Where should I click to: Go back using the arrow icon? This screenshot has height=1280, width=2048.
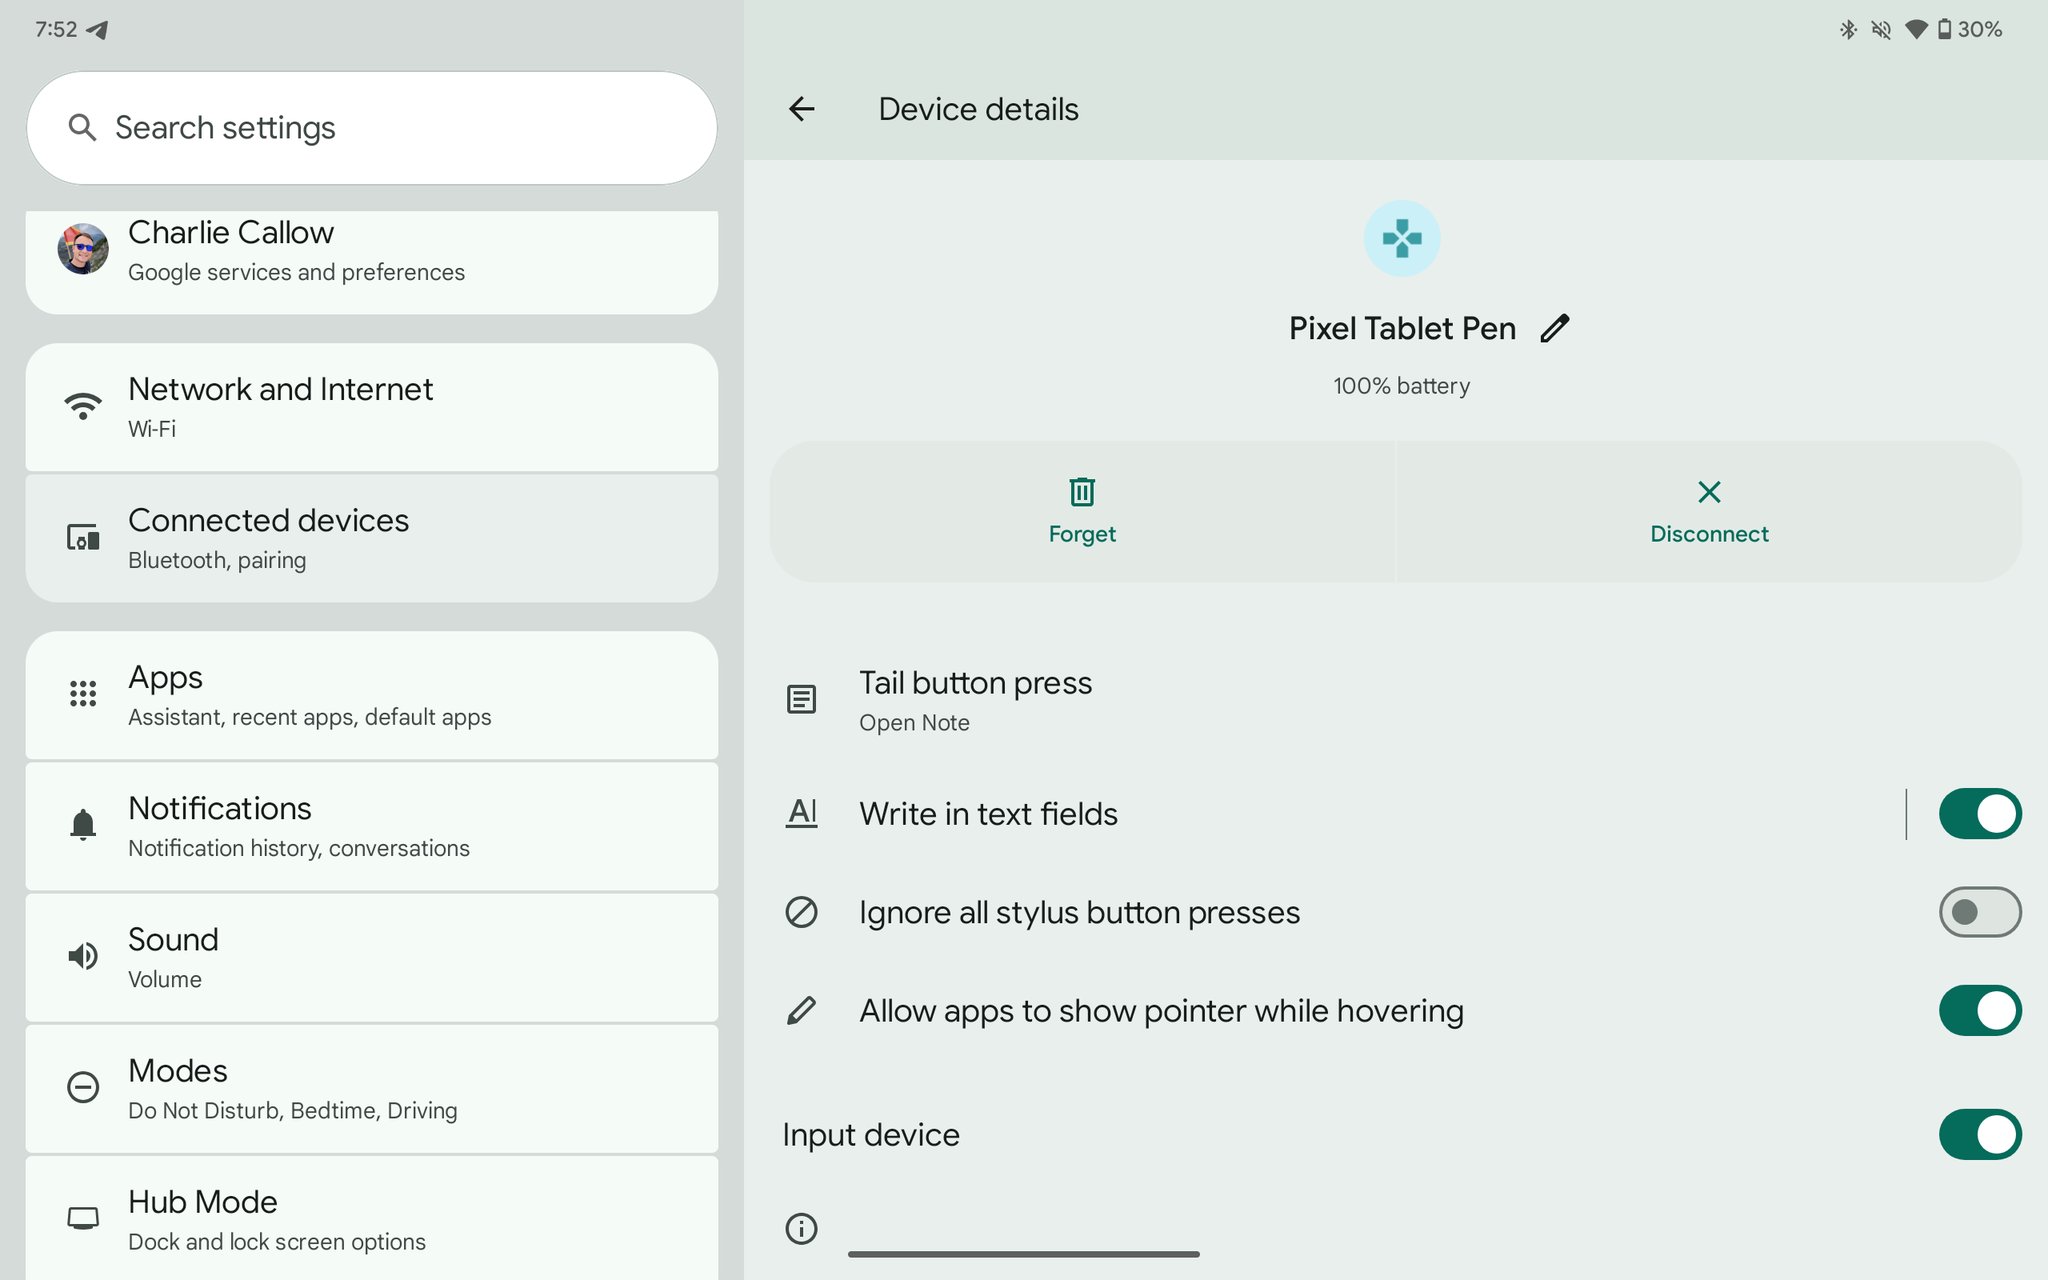pyautogui.click(x=802, y=109)
